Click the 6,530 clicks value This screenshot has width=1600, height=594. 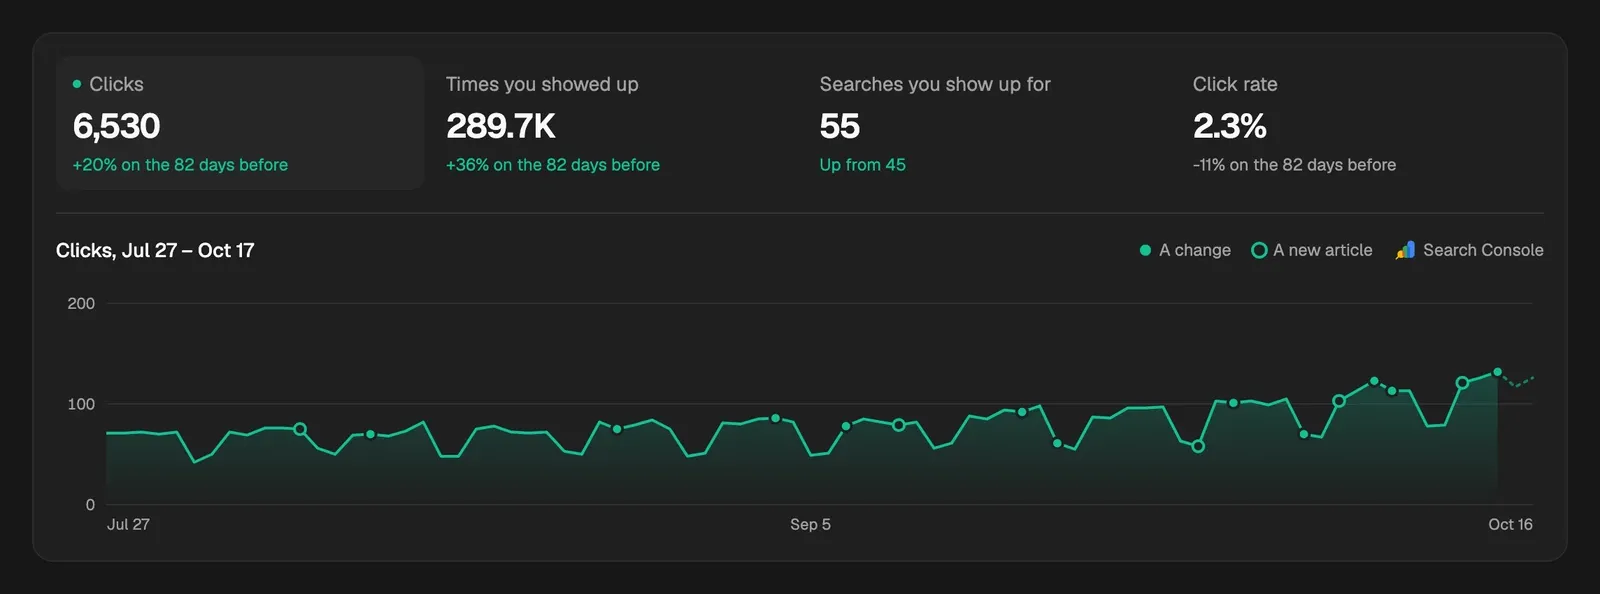(x=116, y=126)
